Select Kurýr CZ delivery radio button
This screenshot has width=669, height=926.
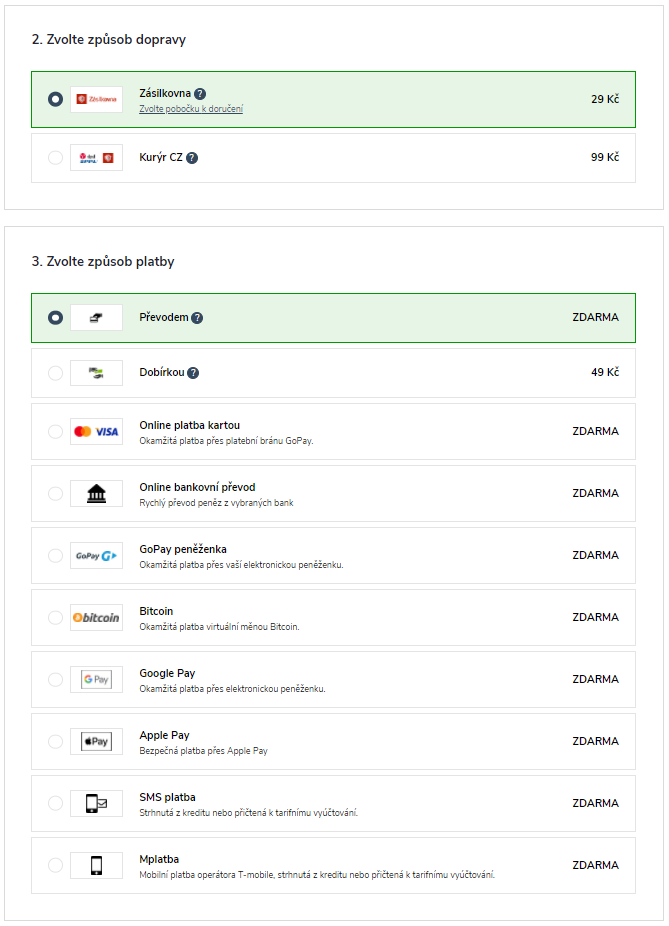(x=56, y=158)
